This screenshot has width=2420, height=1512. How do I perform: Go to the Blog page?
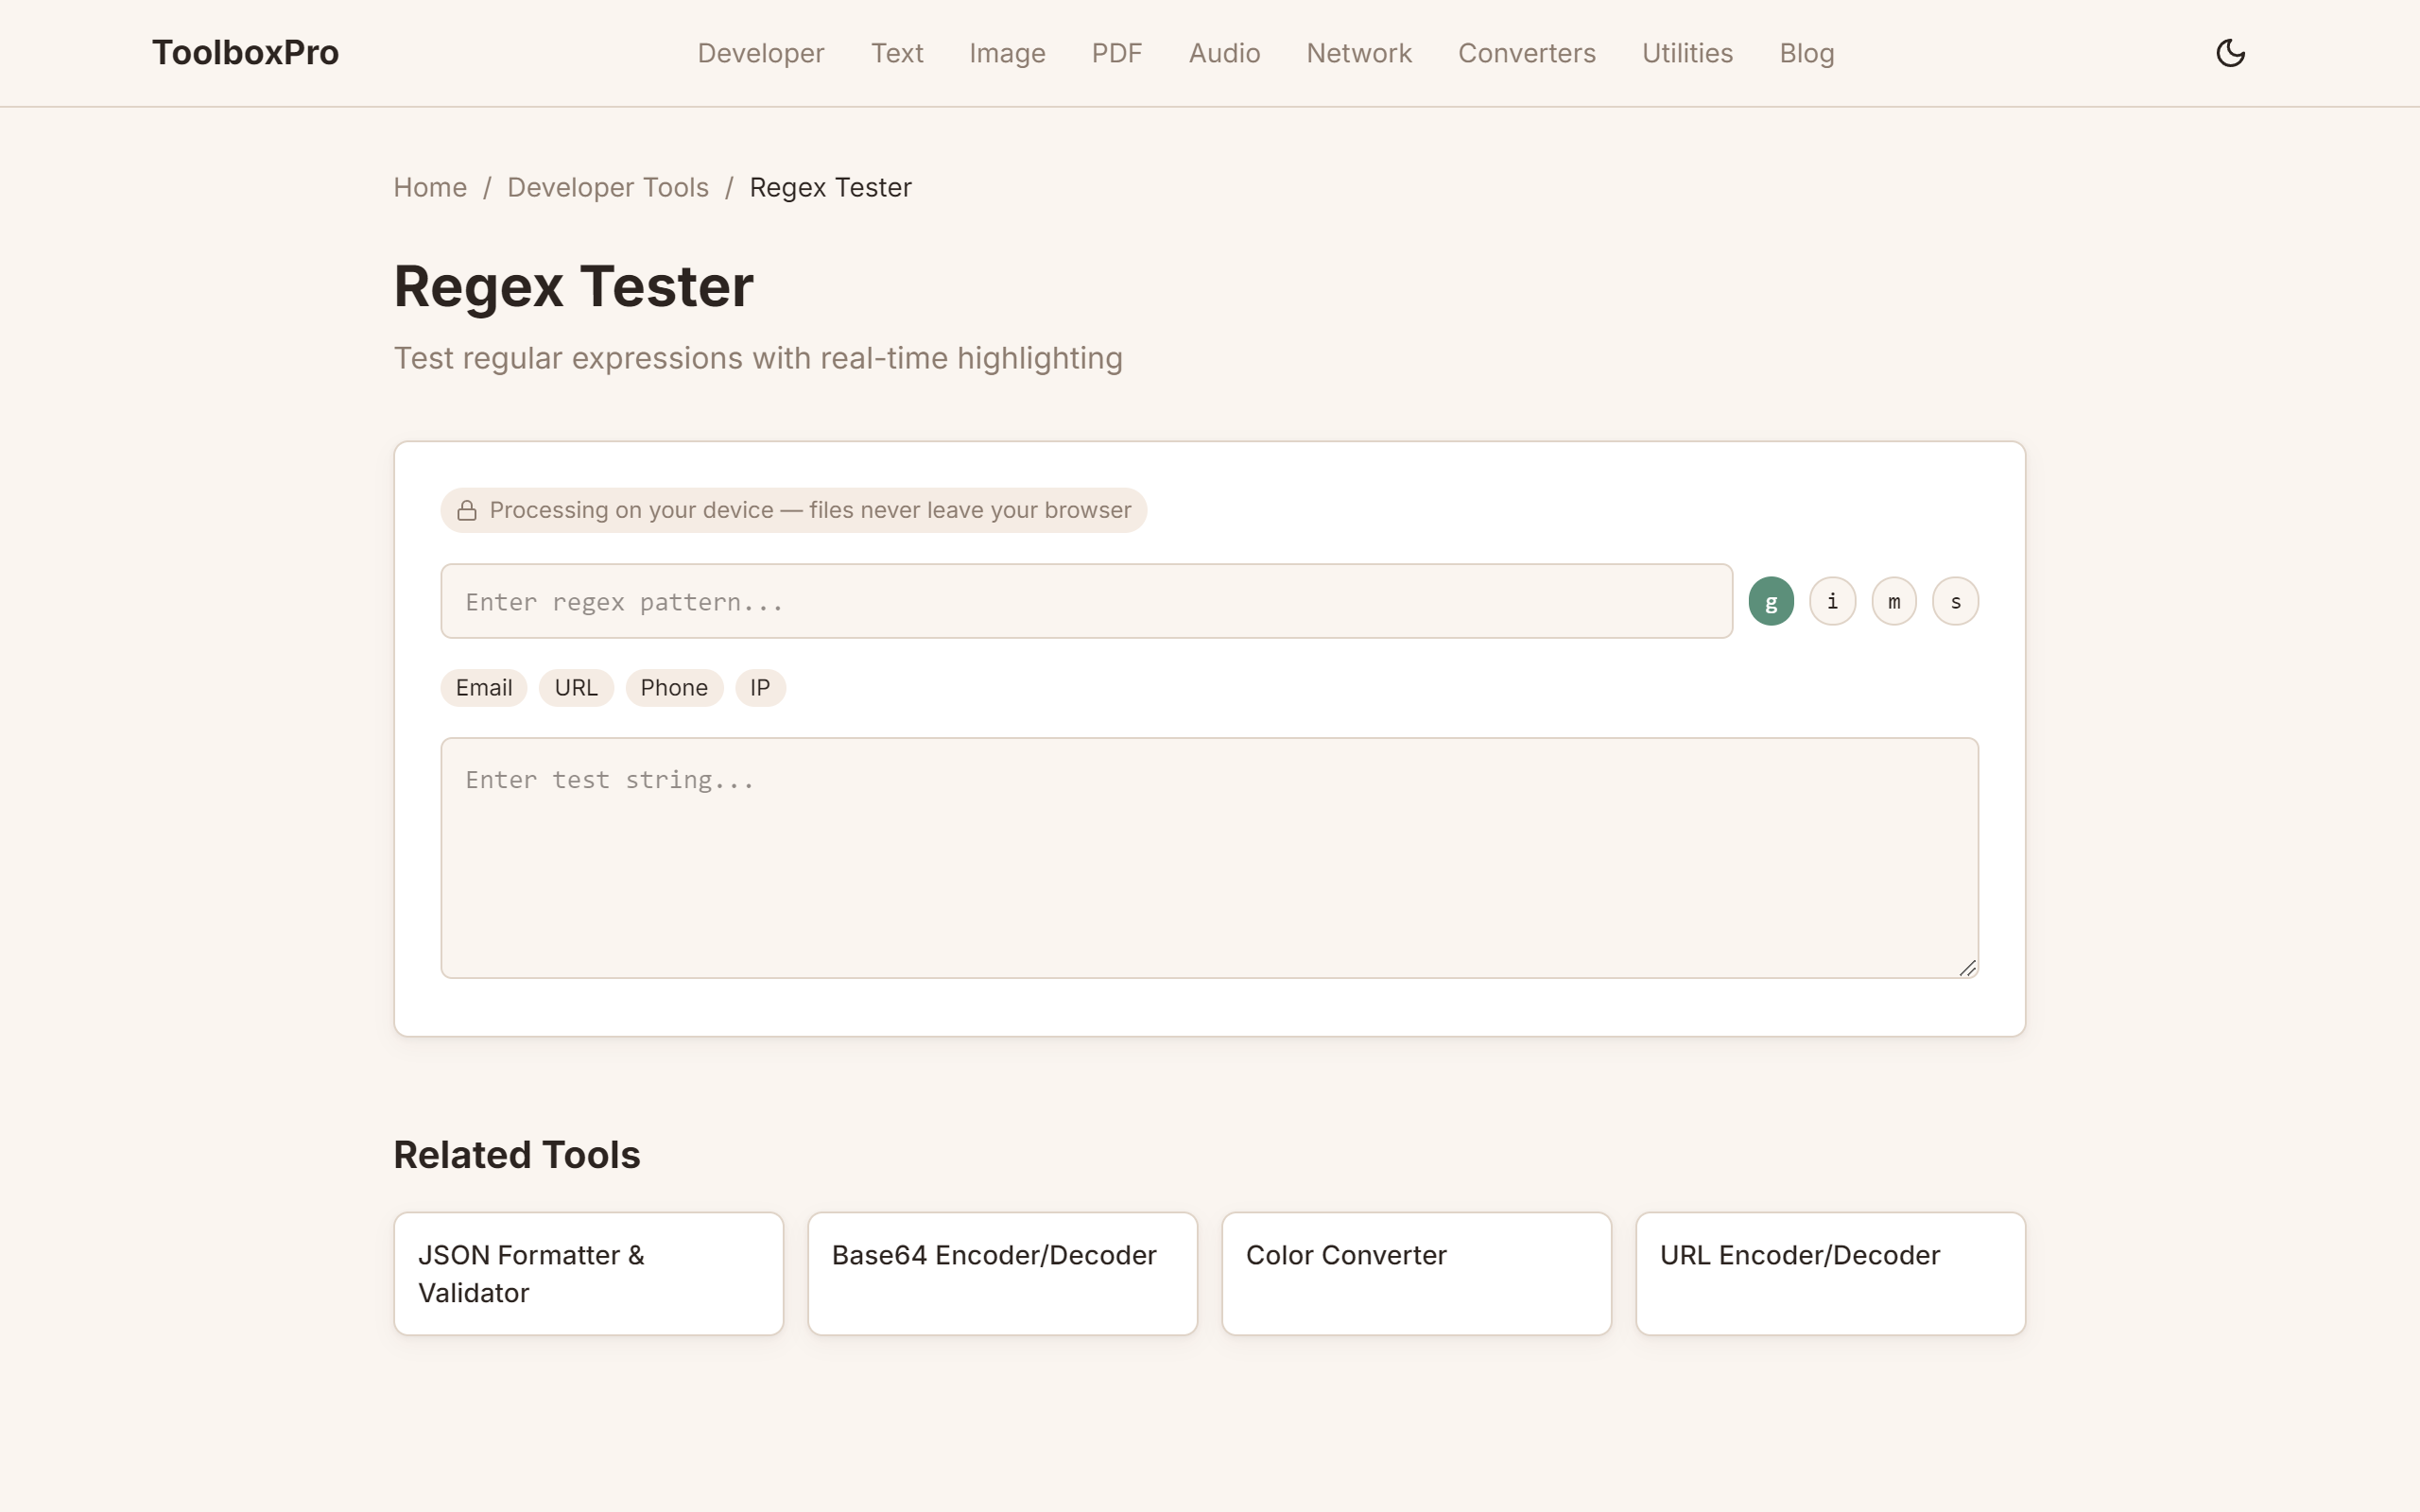(1806, 53)
